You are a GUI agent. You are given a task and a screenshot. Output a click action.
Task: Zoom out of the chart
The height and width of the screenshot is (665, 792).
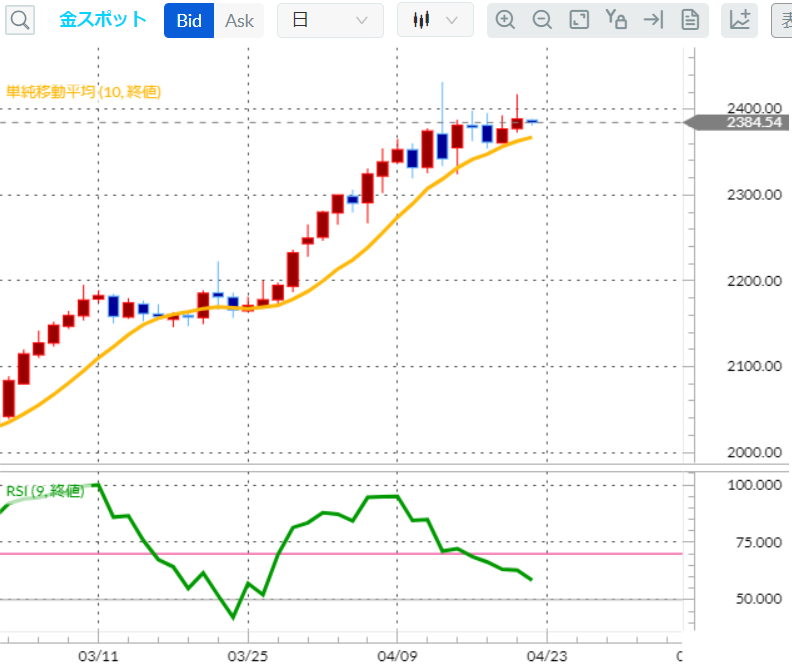[x=542, y=20]
